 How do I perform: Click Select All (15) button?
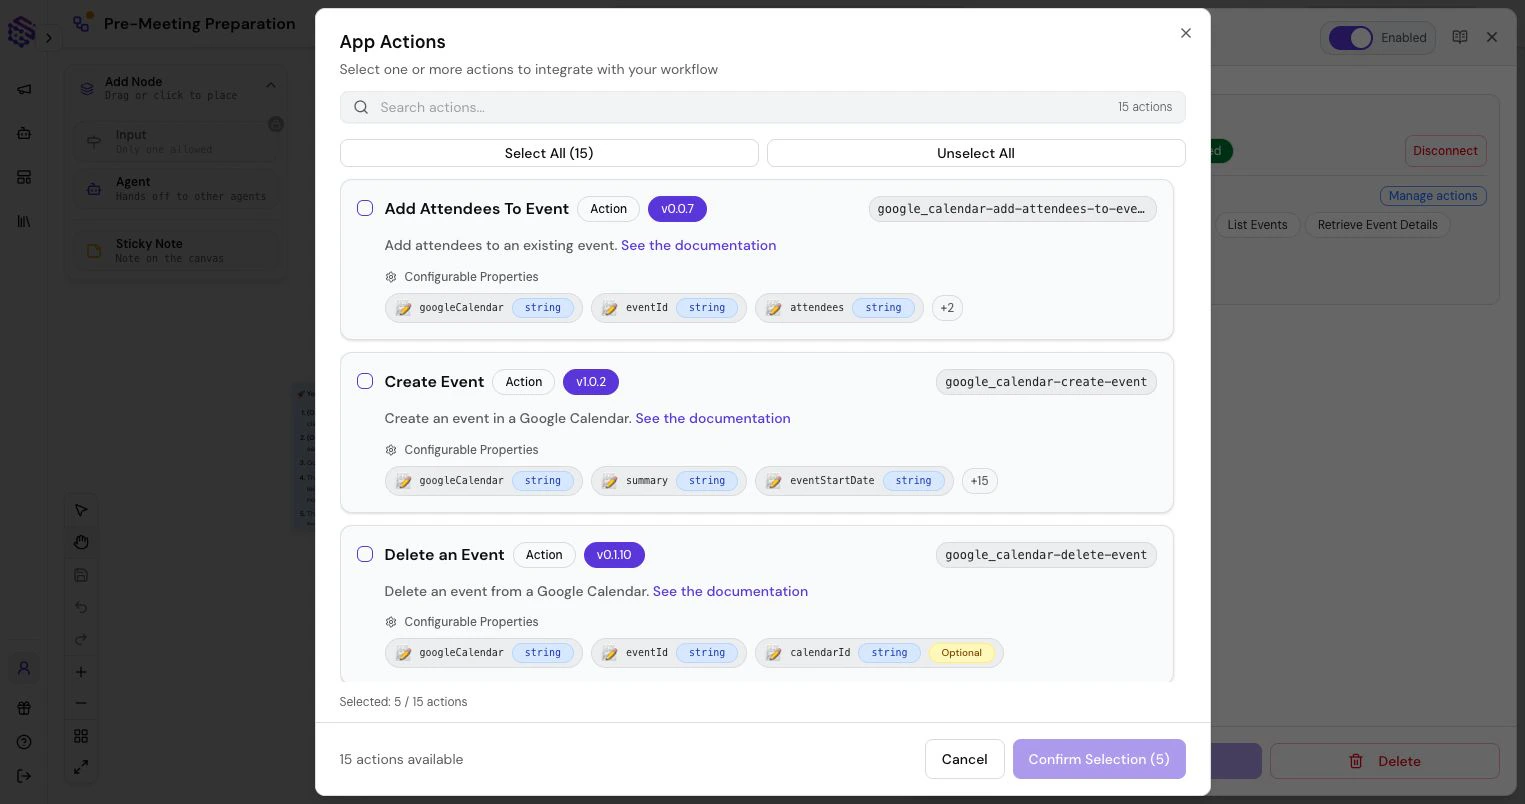point(549,153)
